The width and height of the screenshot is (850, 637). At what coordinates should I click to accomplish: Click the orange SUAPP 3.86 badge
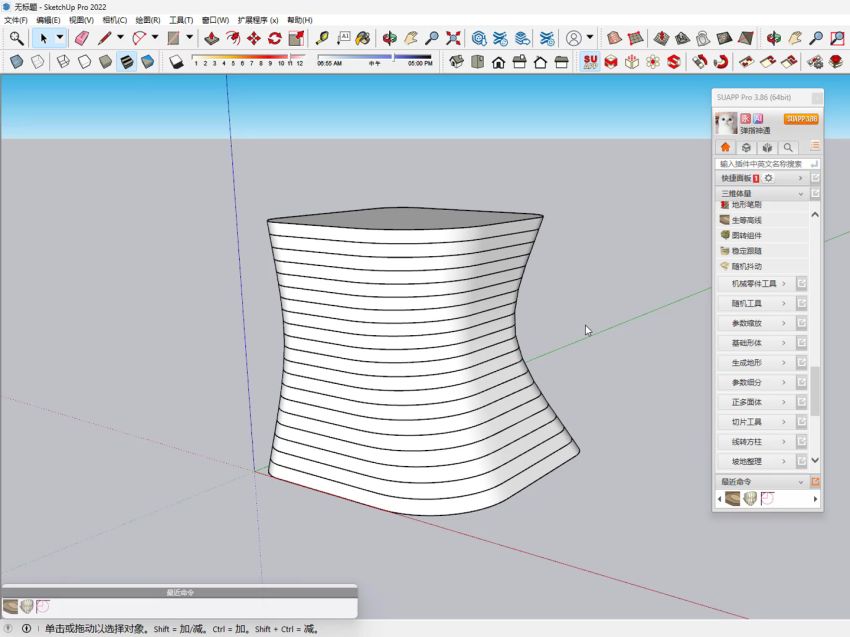[x=801, y=119]
